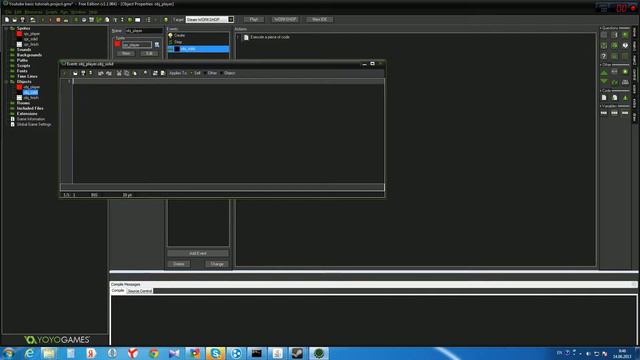Click the Add Event button
This screenshot has width=640, height=360.
tap(198, 253)
